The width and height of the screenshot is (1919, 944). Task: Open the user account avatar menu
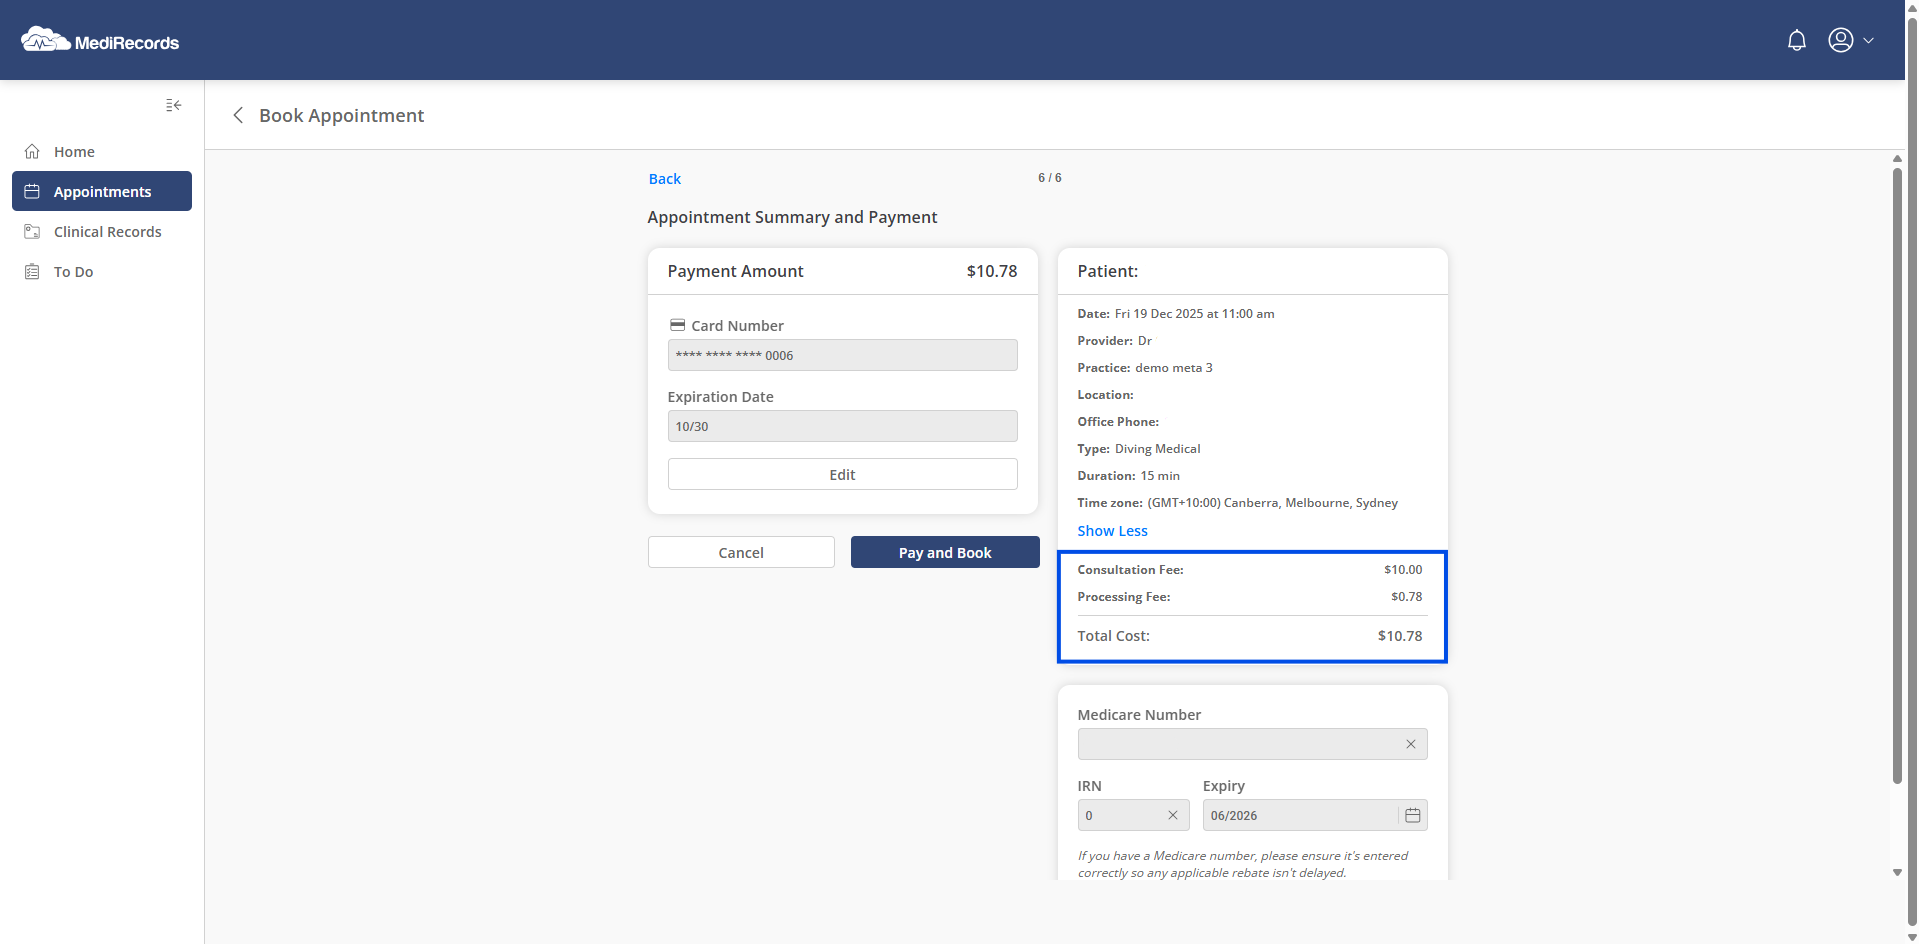click(1841, 40)
